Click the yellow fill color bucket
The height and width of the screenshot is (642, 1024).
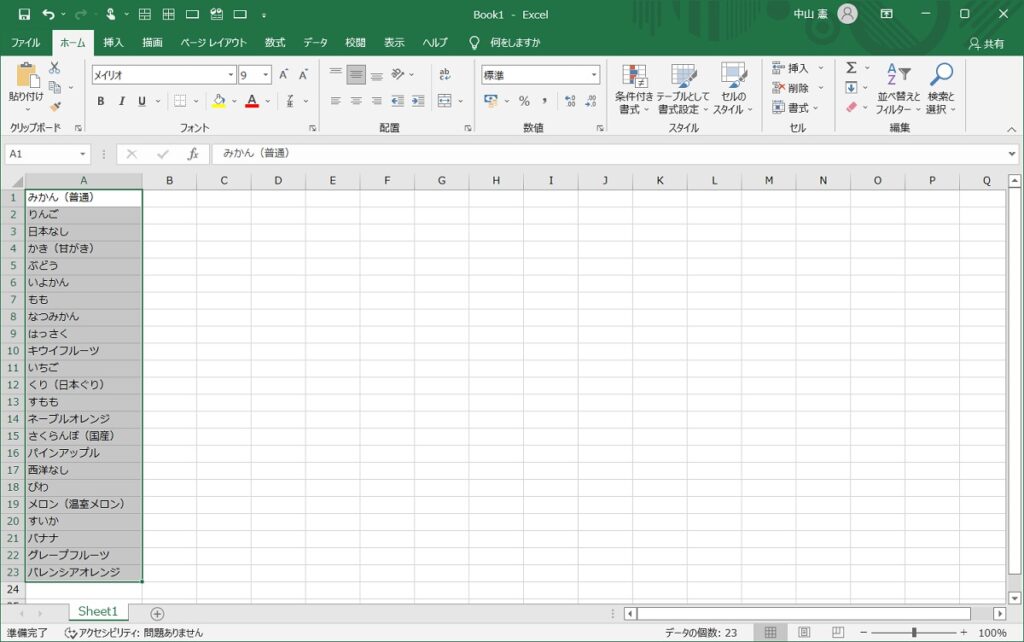click(219, 101)
